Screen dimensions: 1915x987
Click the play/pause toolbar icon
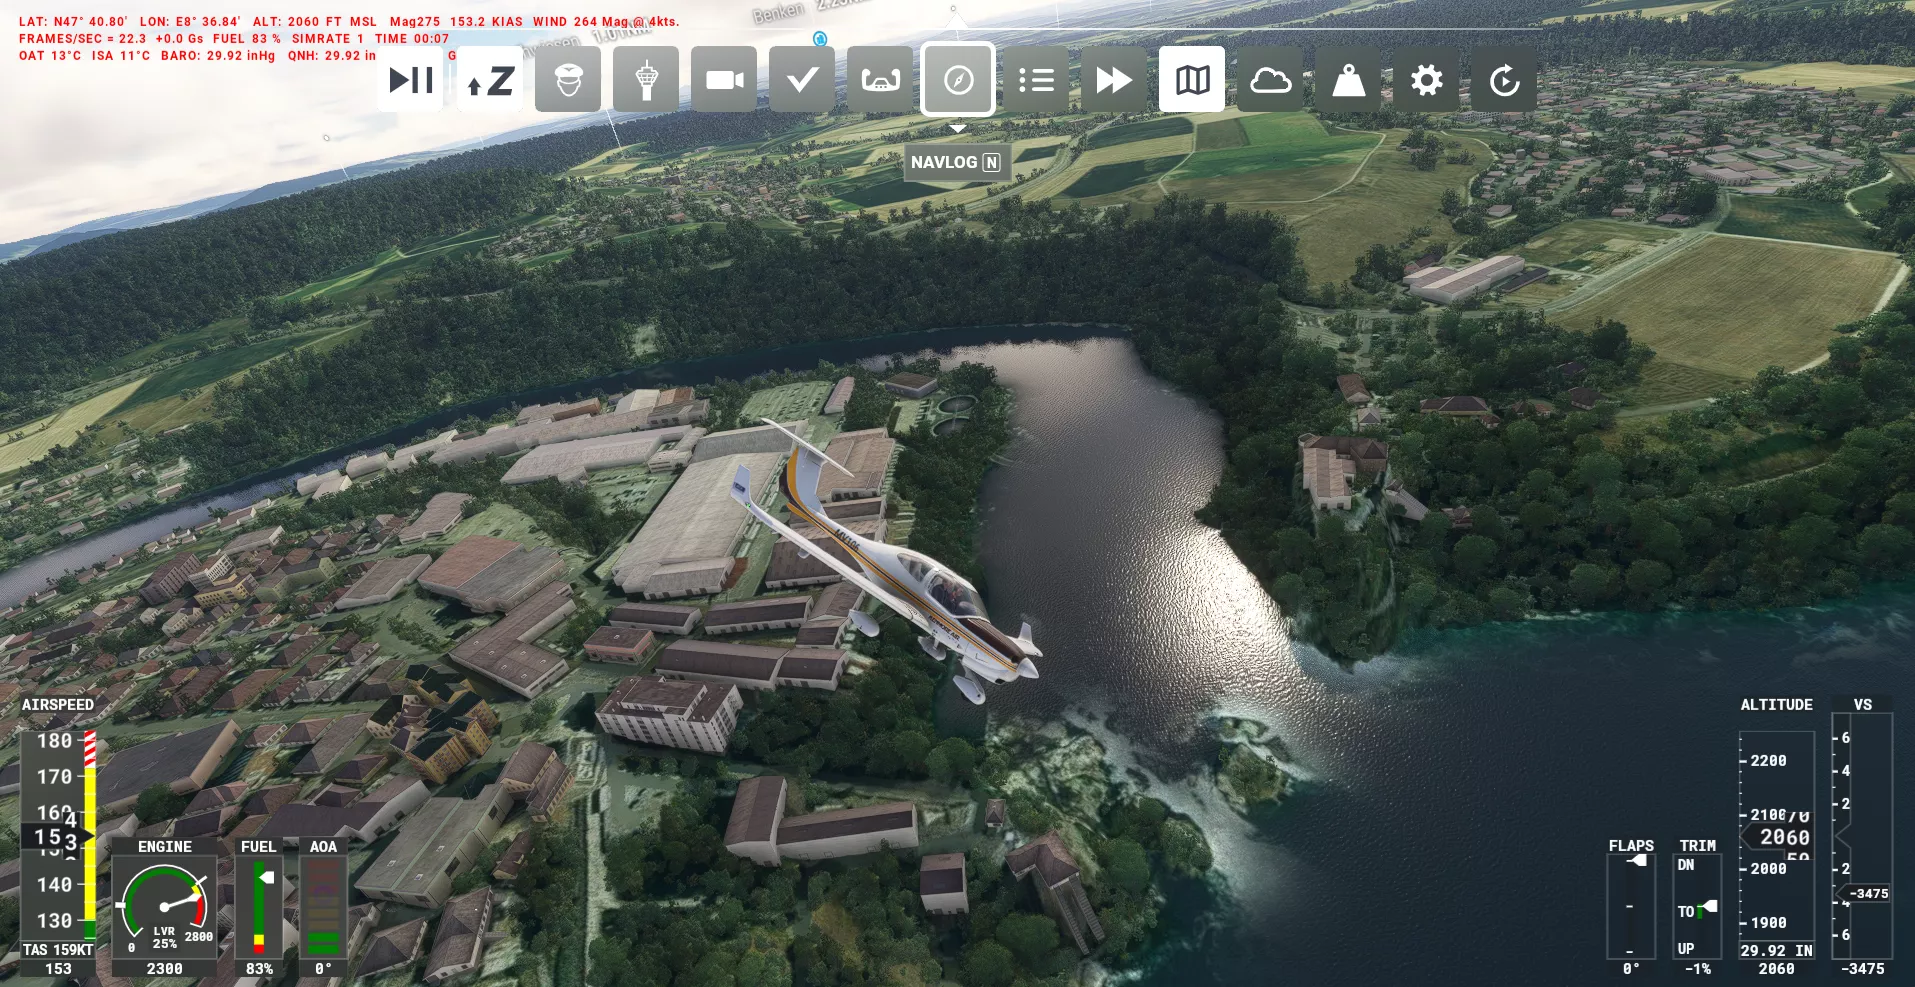410,79
